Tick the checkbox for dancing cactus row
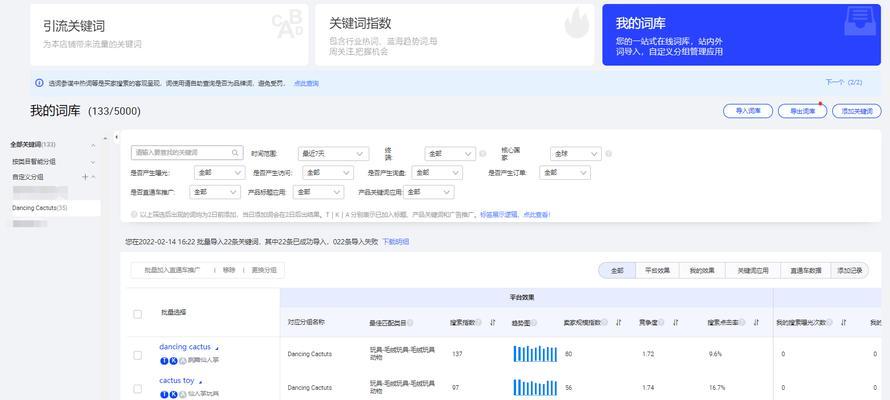Viewport: 890px width, 400px height. 137,355
